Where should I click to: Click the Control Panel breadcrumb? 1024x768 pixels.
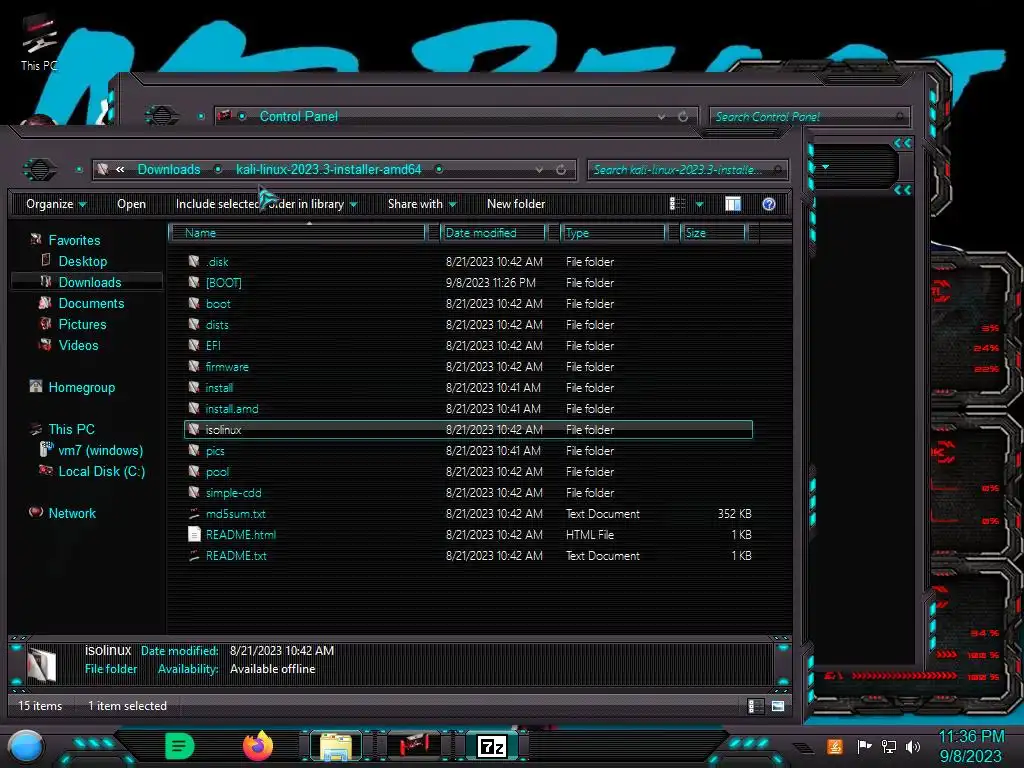[x=298, y=116]
